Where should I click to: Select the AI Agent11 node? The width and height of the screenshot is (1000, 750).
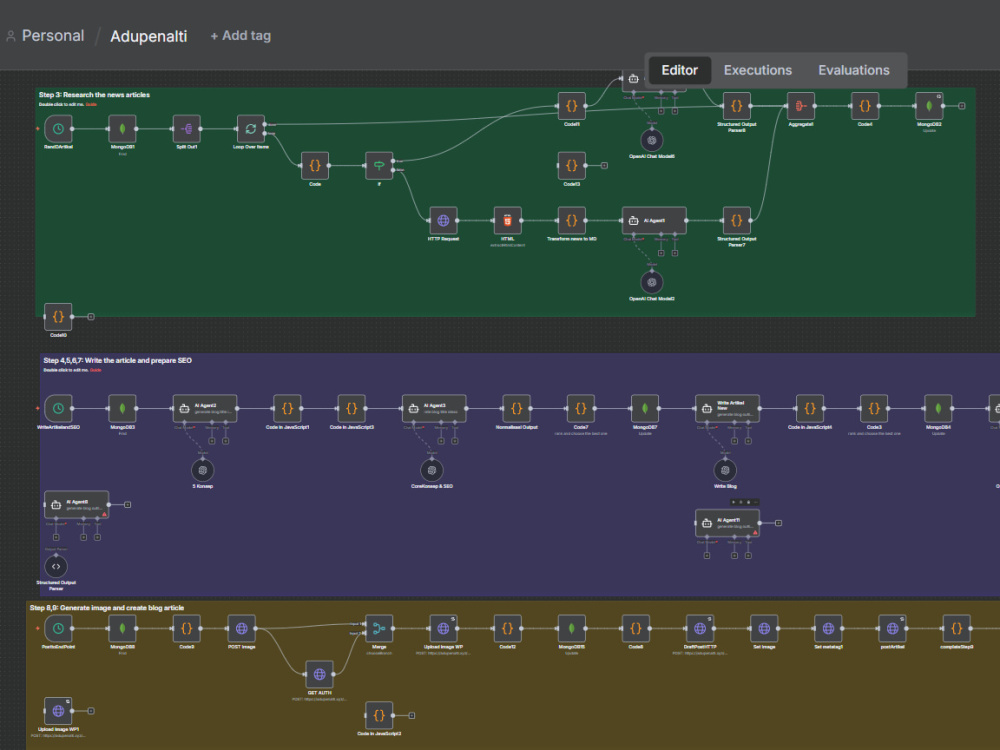[727, 524]
